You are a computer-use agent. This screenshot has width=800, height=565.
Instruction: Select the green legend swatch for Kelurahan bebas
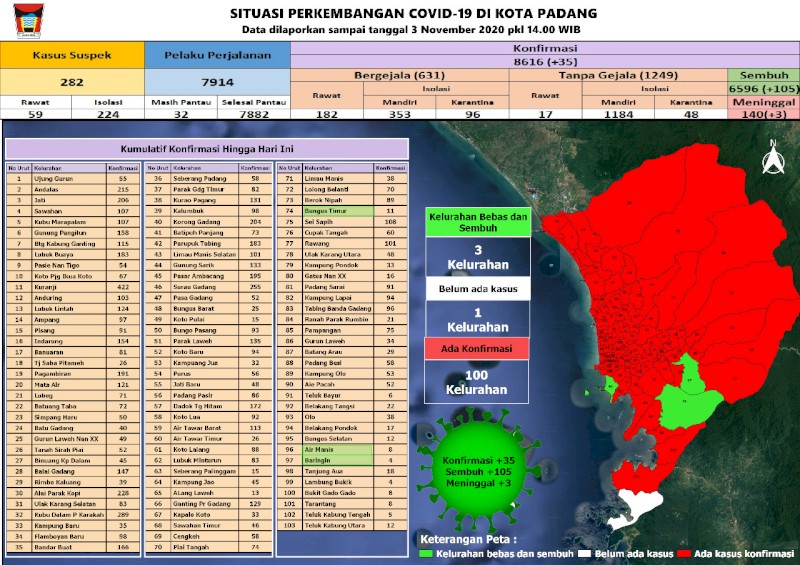point(426,554)
